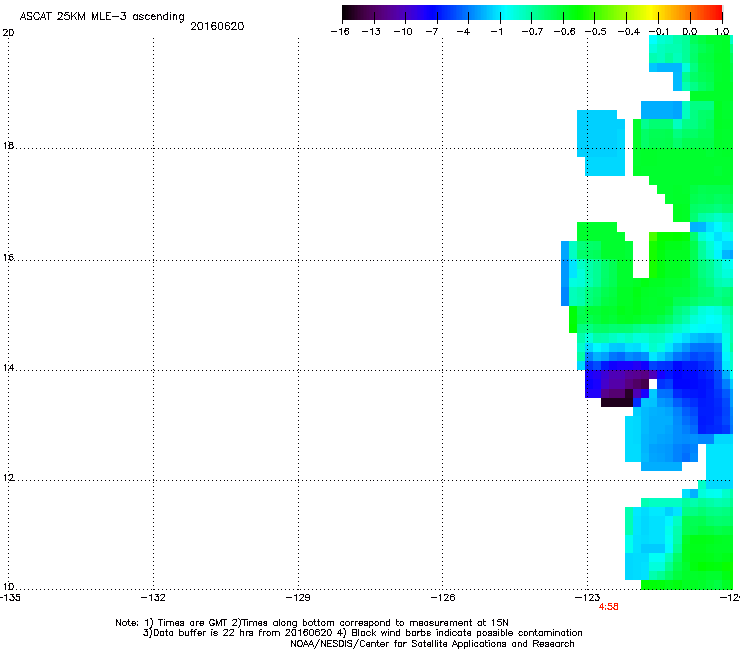Click the colorbar label -1
Screen dimensions: 740x650
coord(496,32)
